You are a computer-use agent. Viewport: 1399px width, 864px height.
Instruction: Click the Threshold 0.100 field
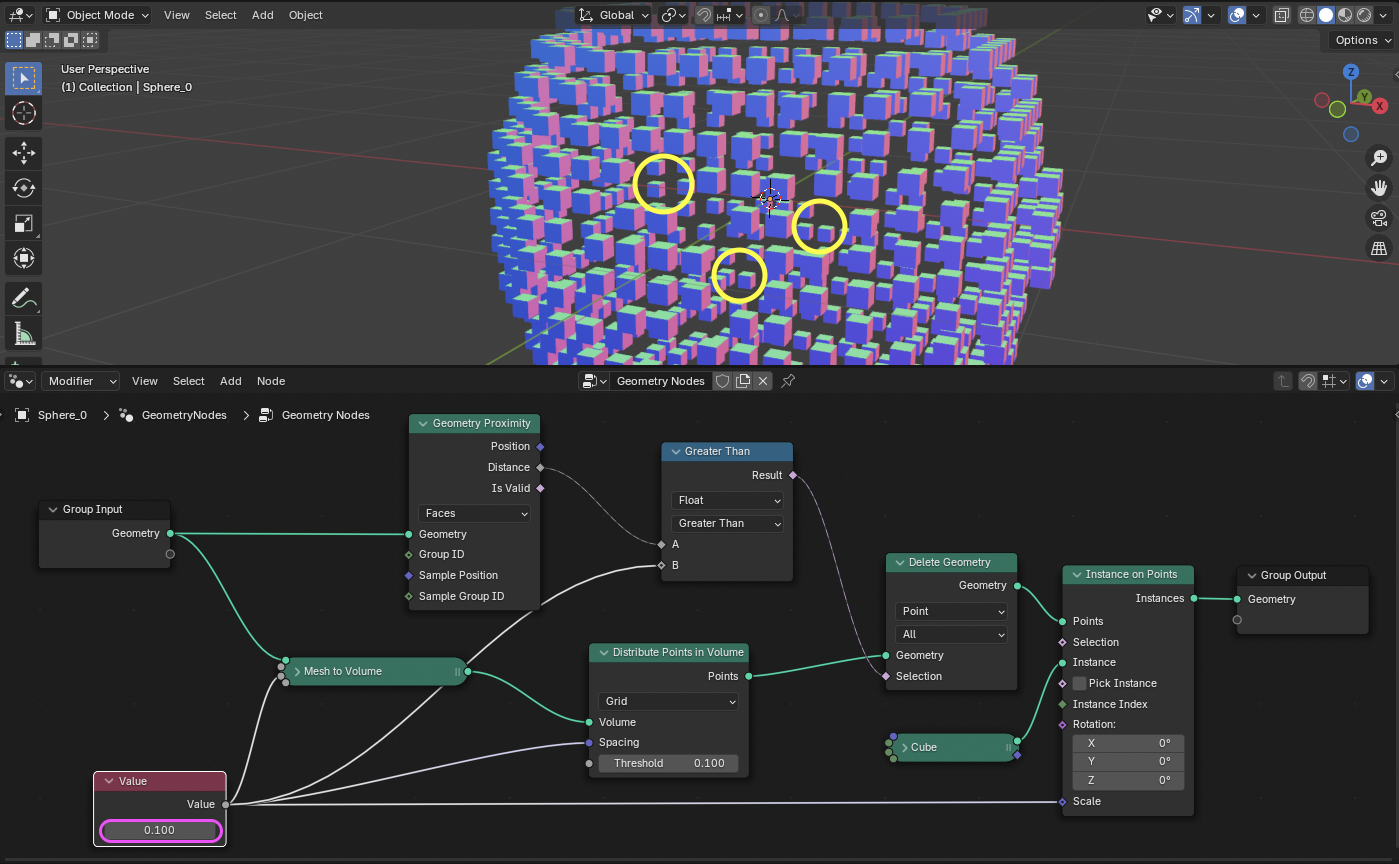pos(668,763)
